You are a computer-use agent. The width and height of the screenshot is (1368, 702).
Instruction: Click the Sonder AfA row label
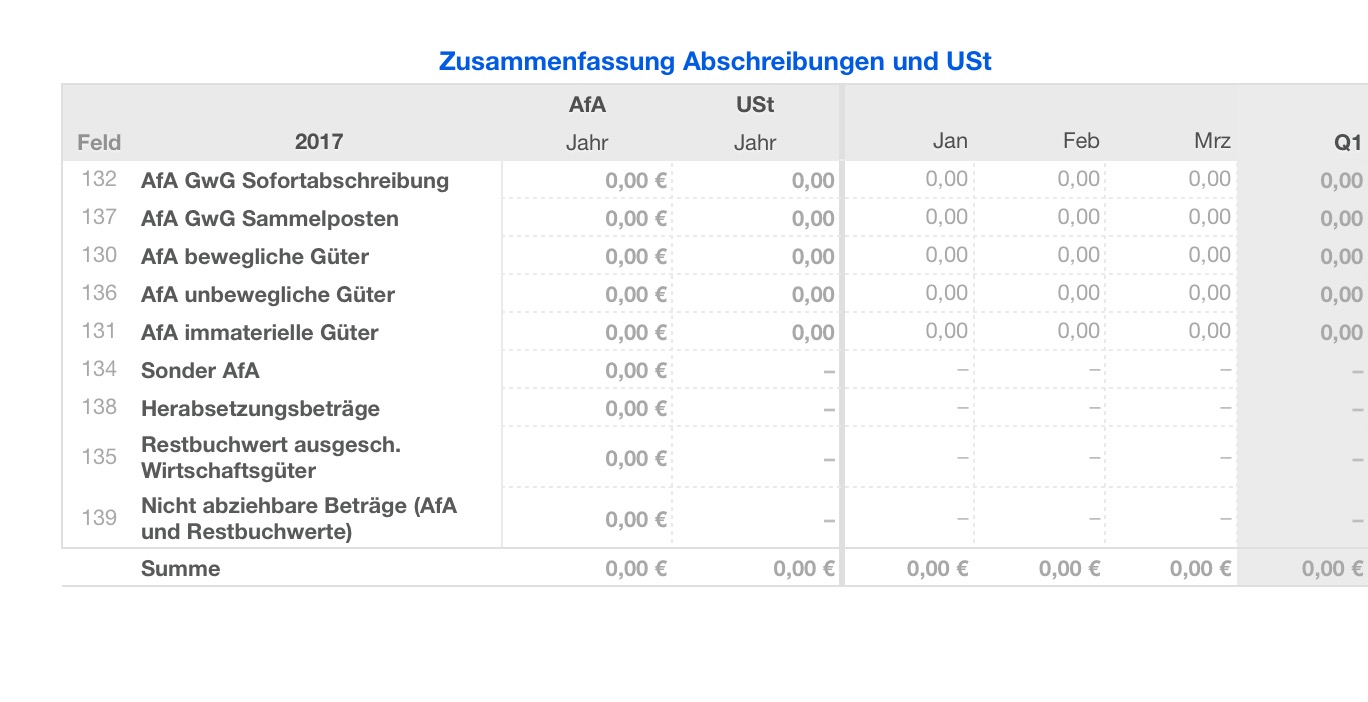200,371
